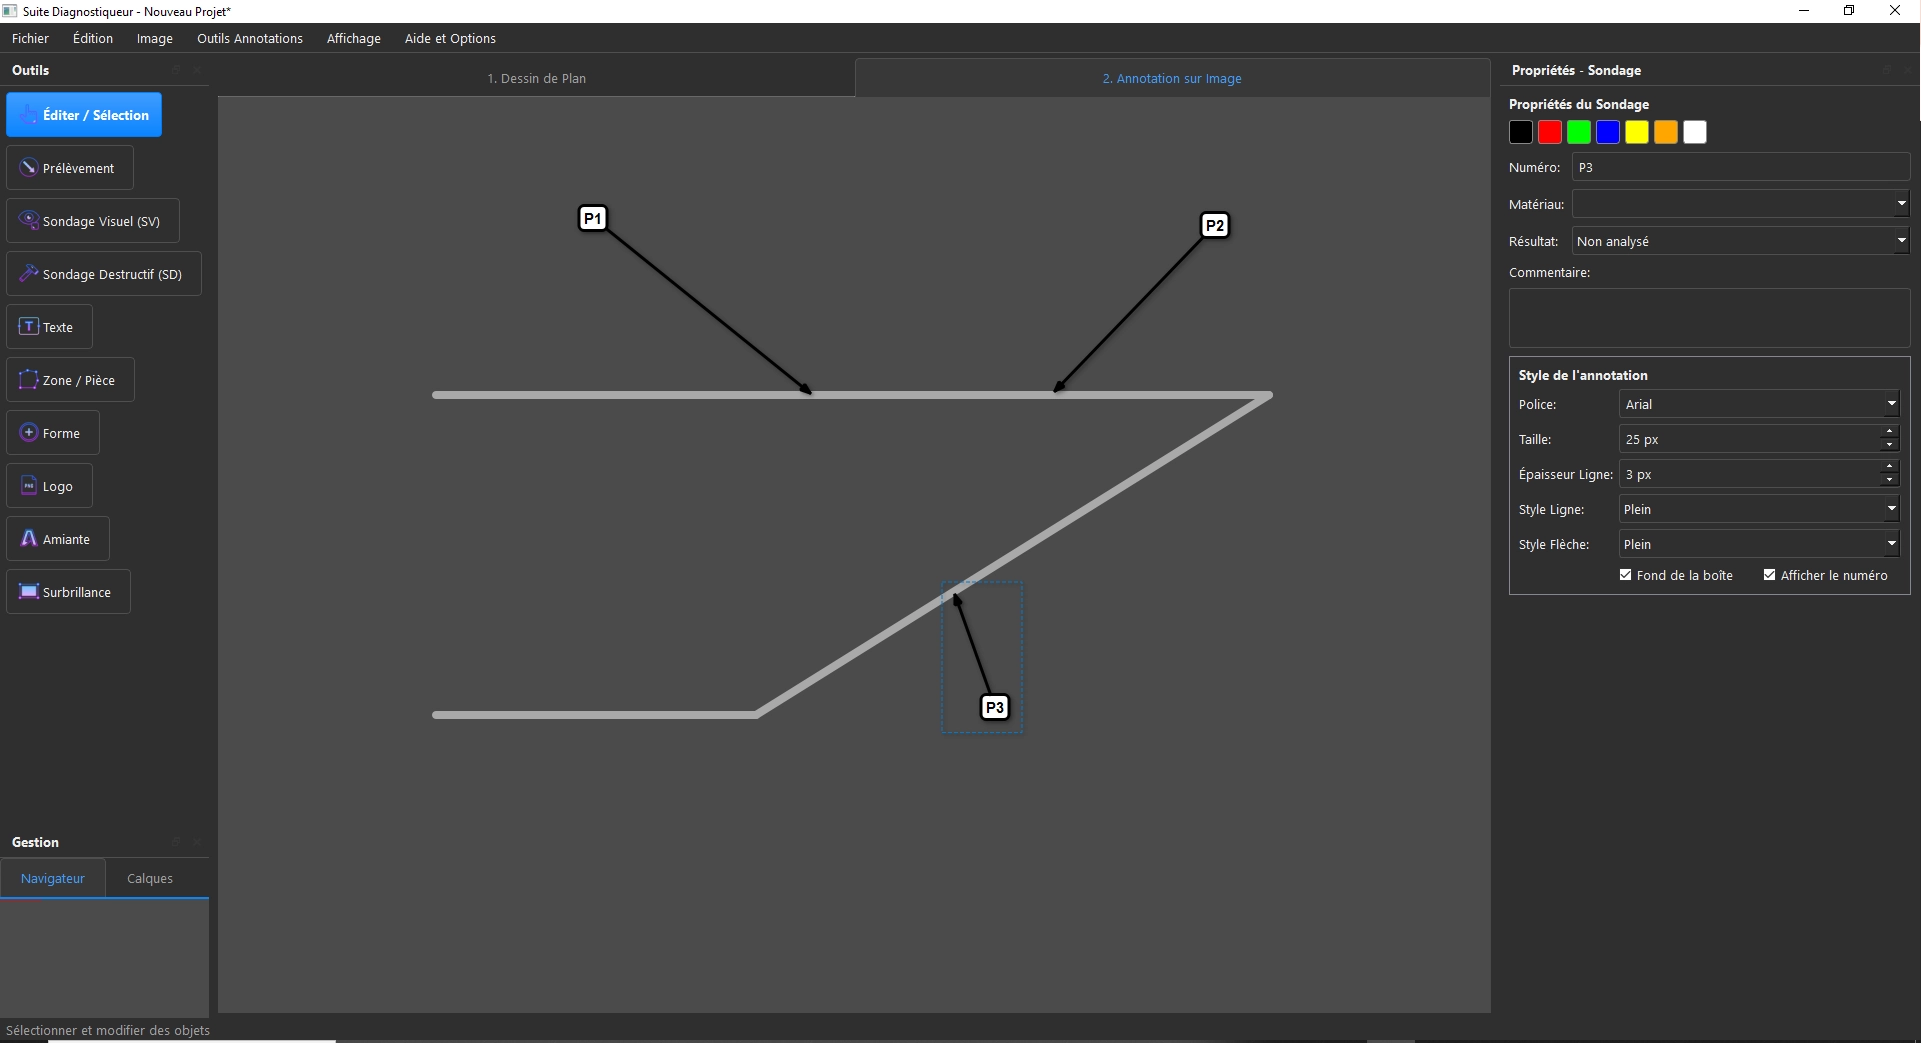Toggle the Afficher le numéro checkbox
1921x1043 pixels.
click(x=1769, y=575)
